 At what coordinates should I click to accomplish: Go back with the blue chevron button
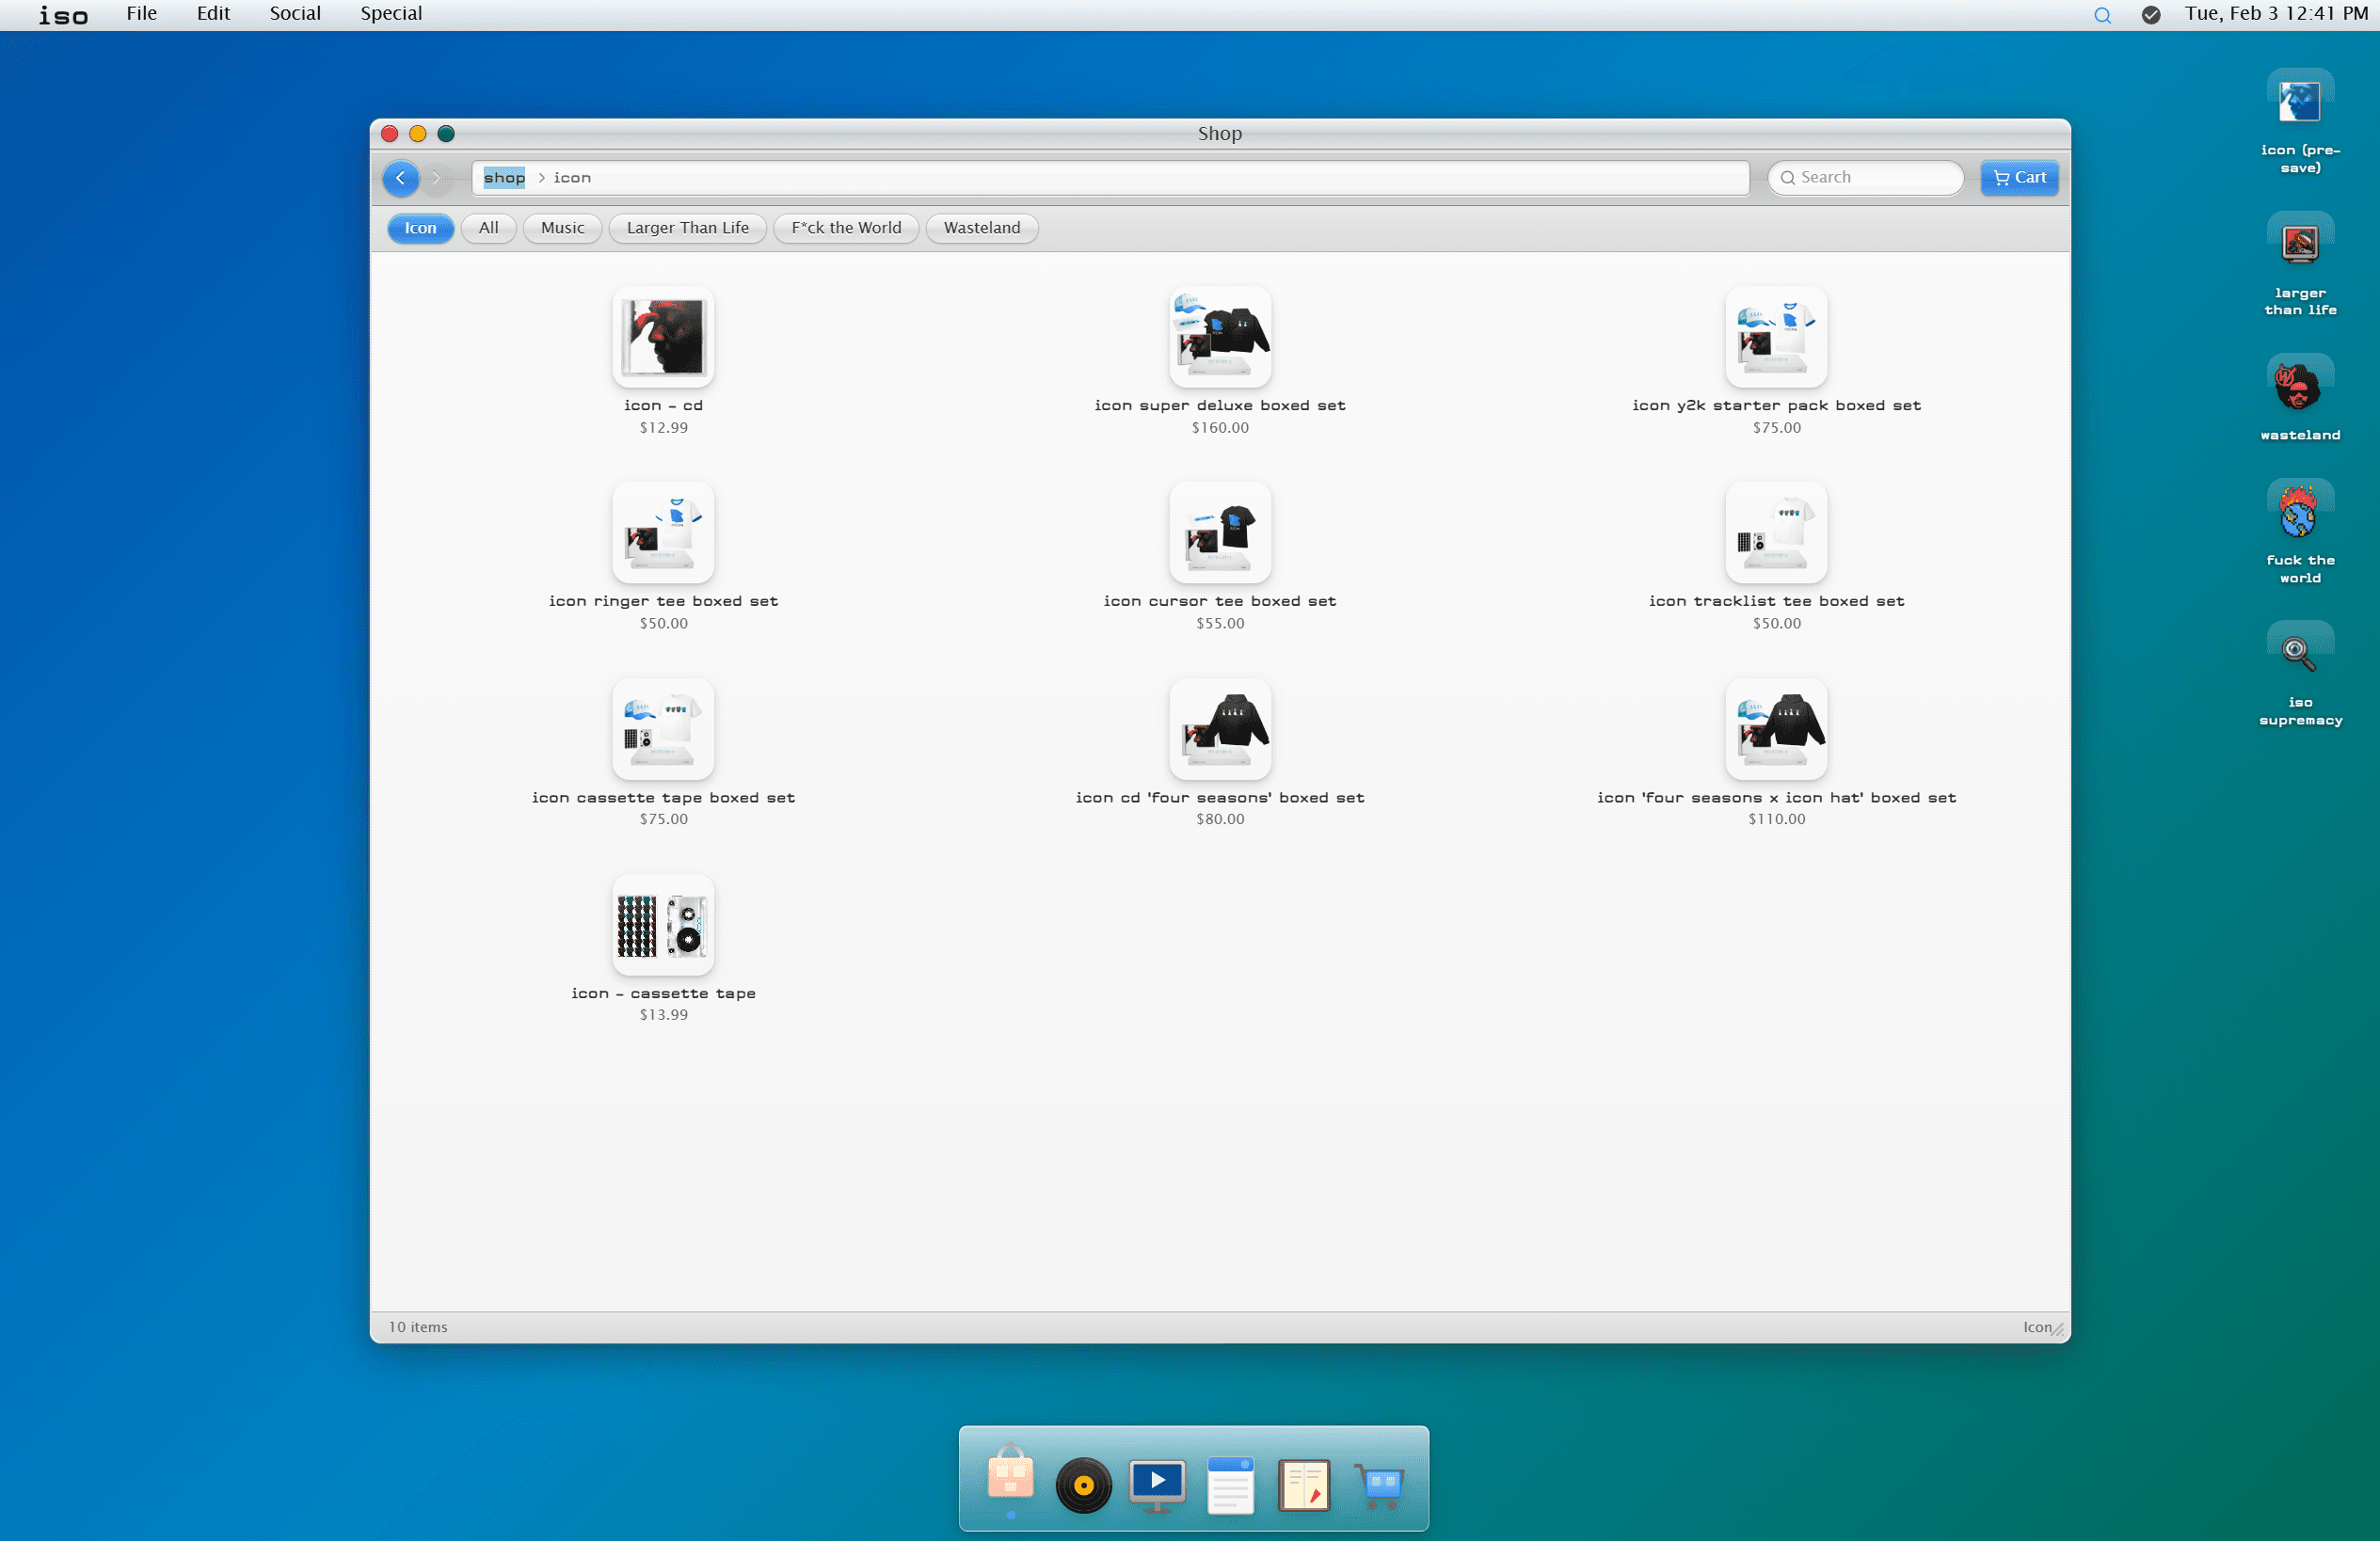point(401,178)
